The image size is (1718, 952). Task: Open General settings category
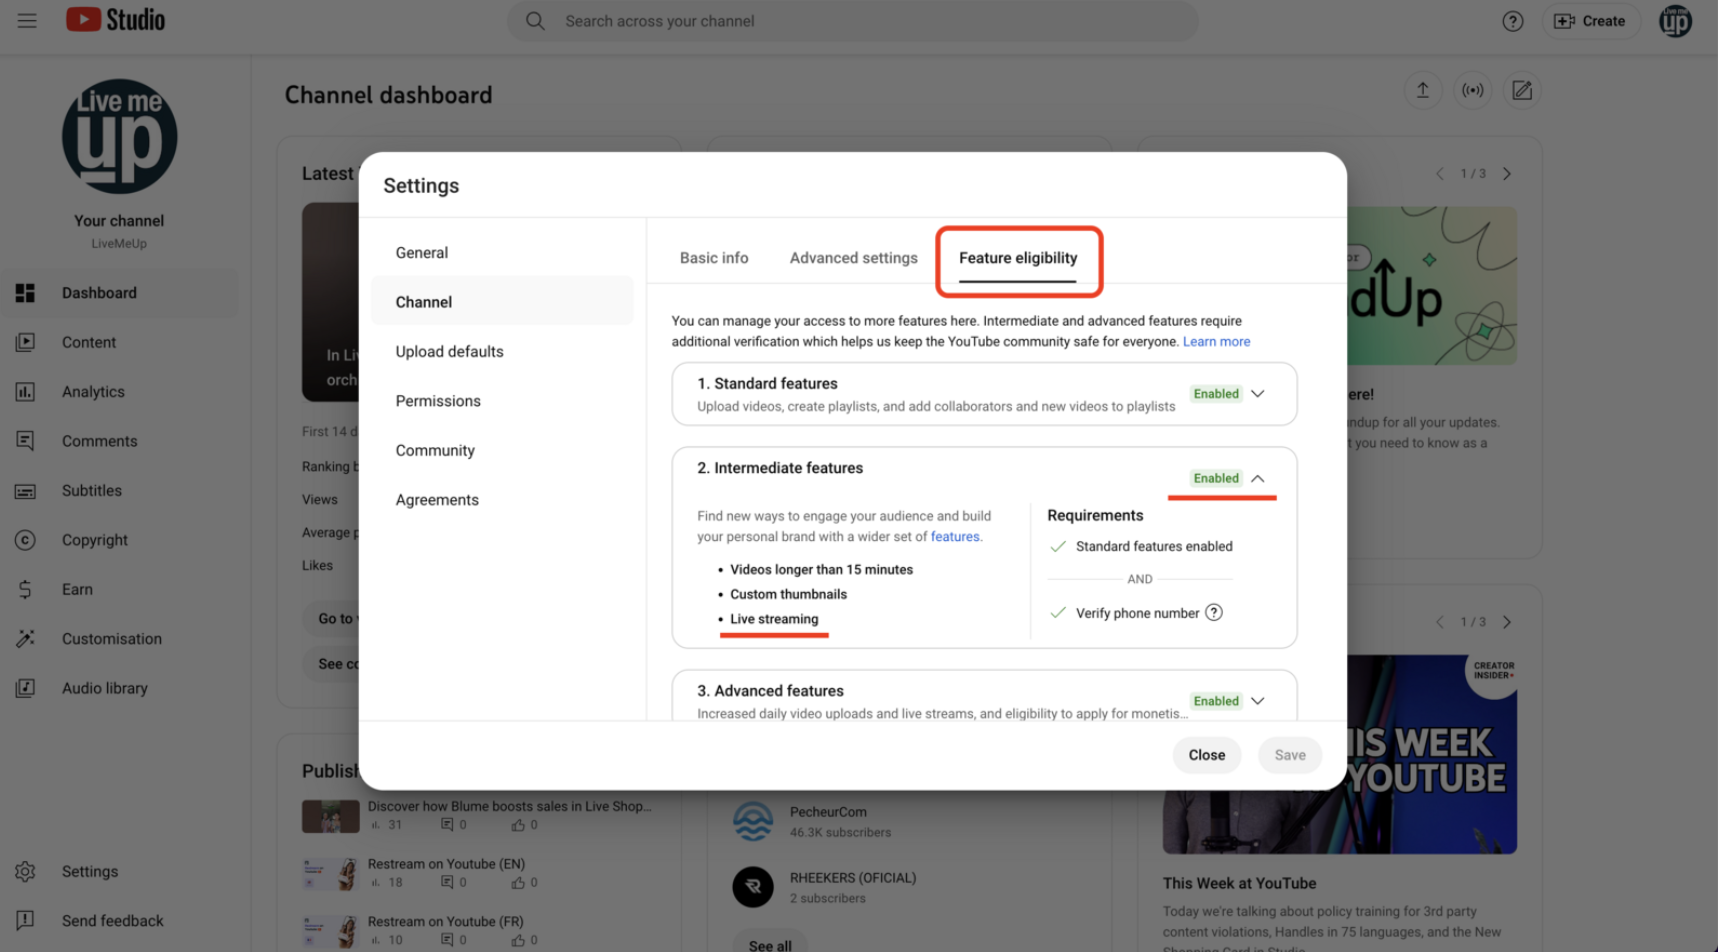502,253
